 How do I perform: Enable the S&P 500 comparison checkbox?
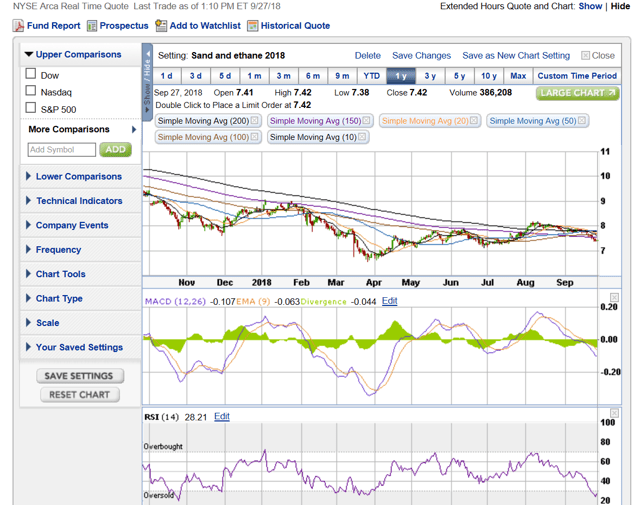31,107
